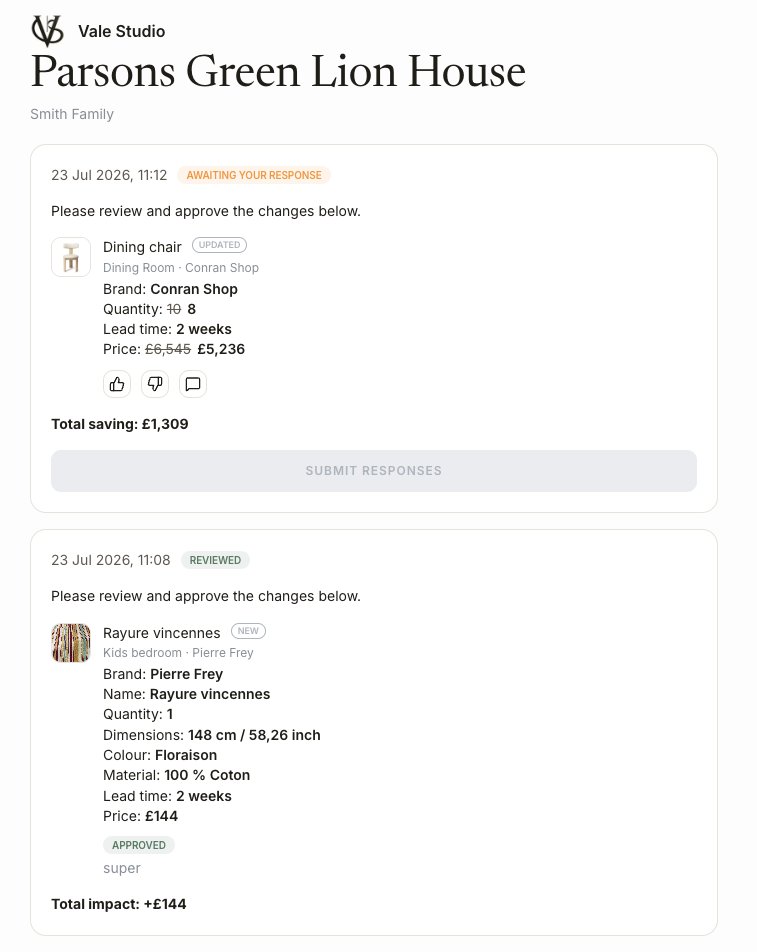Click the Vale Studio name in header
Image resolution: width=757 pixels, height=952 pixels.
click(121, 31)
